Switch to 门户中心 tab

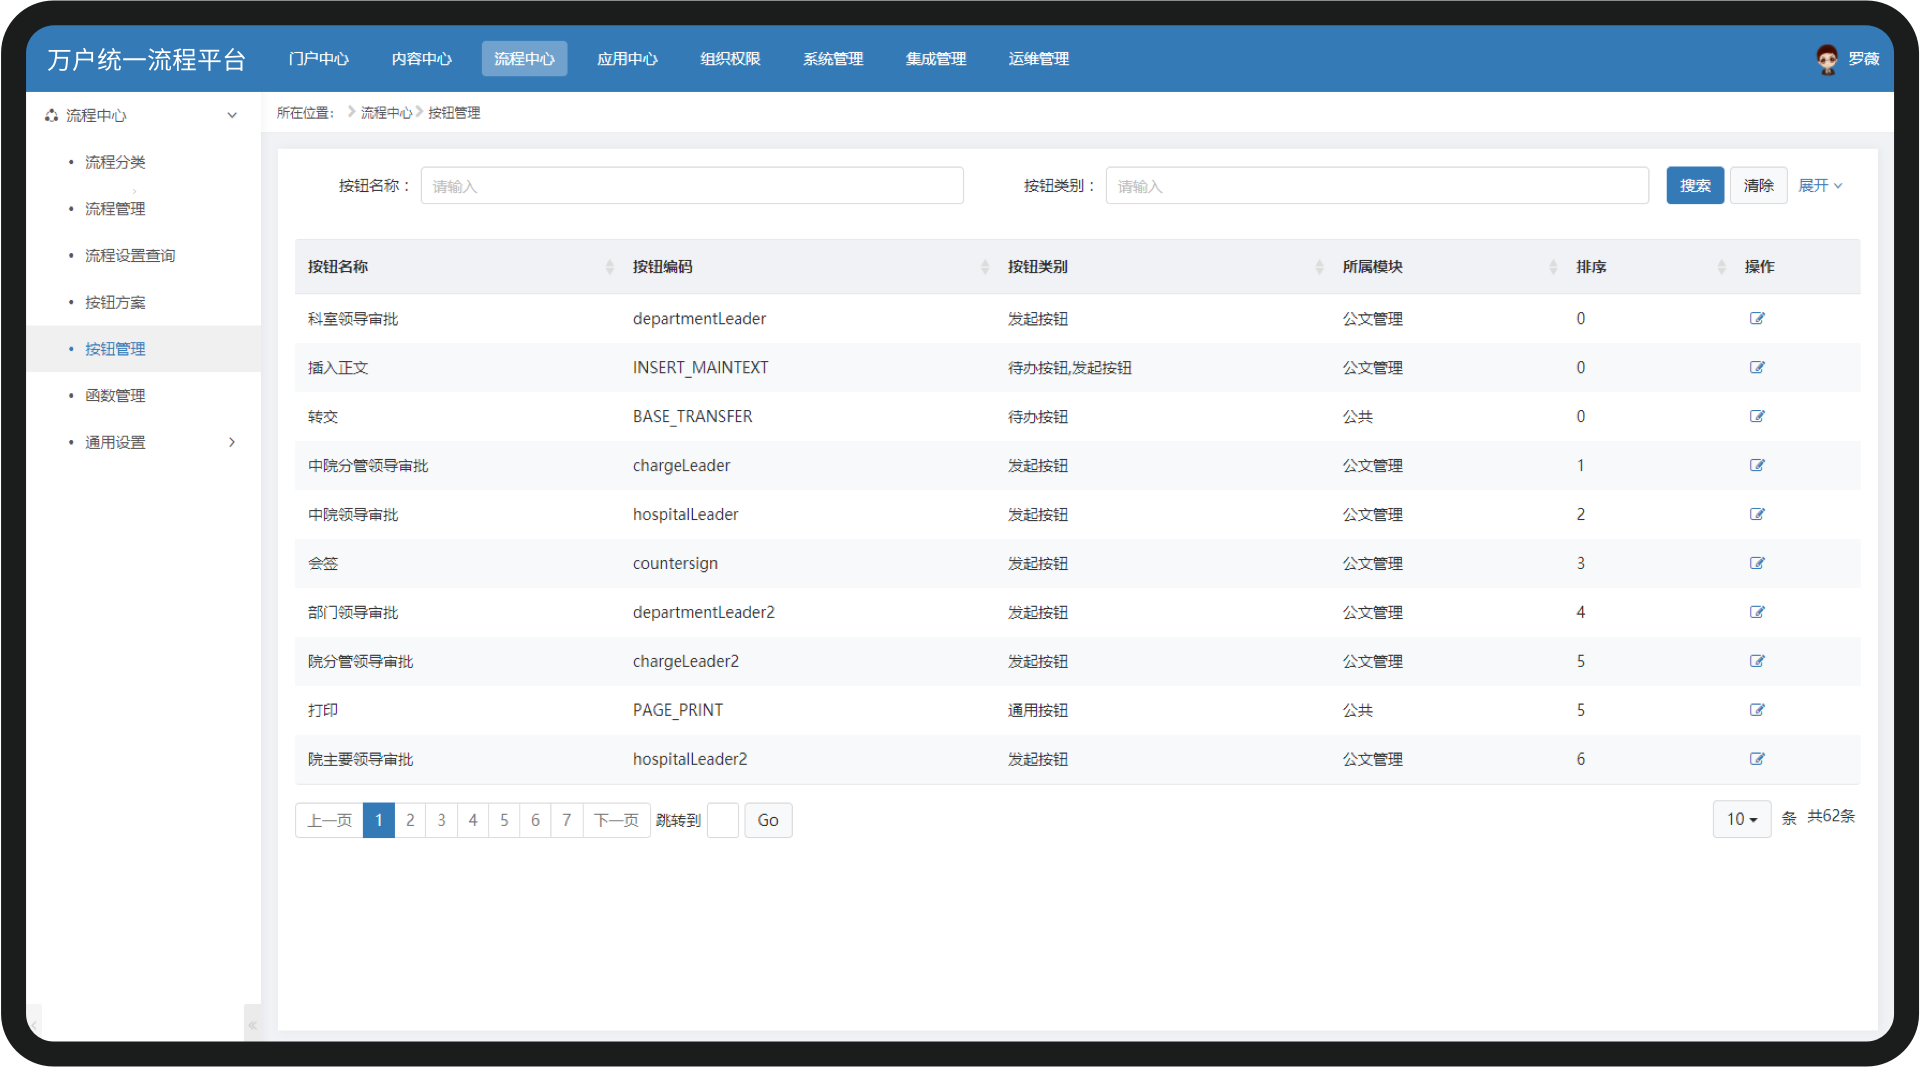point(319,59)
